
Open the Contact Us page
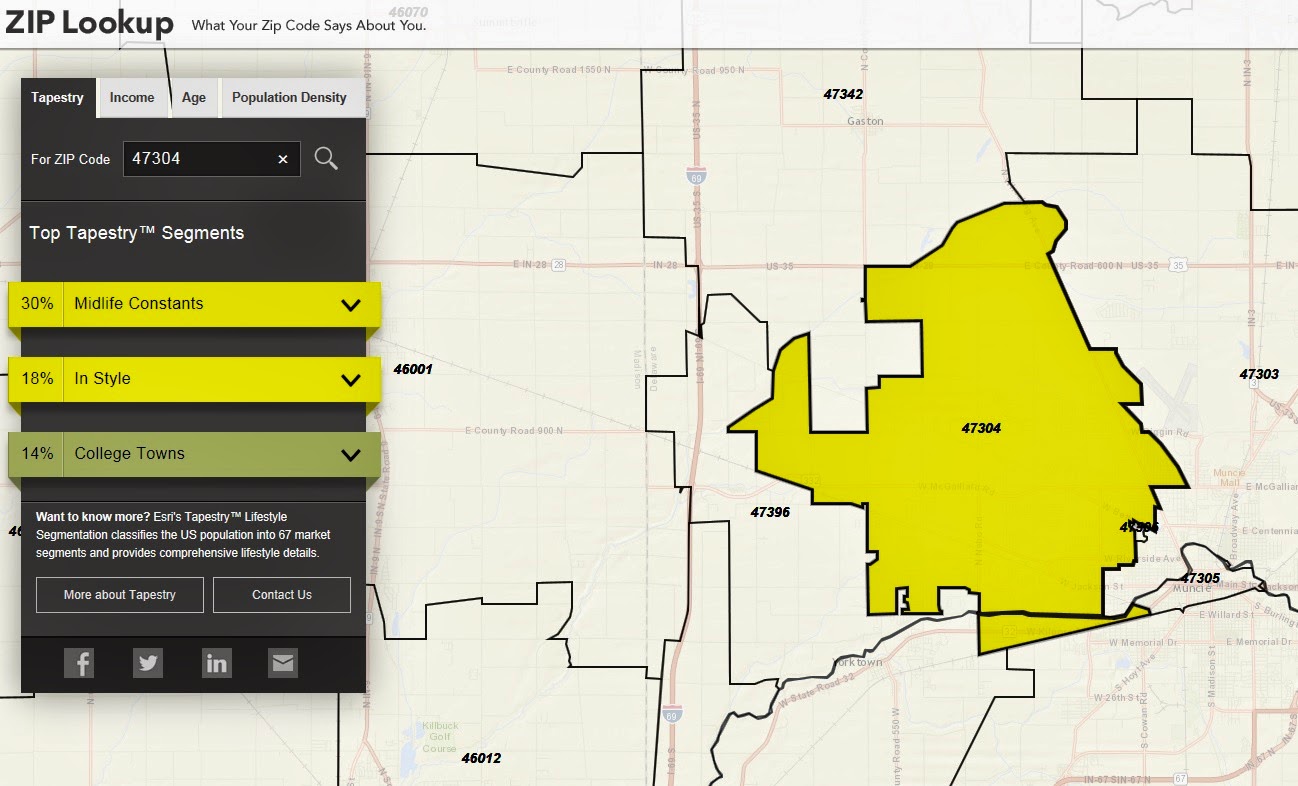click(x=283, y=594)
